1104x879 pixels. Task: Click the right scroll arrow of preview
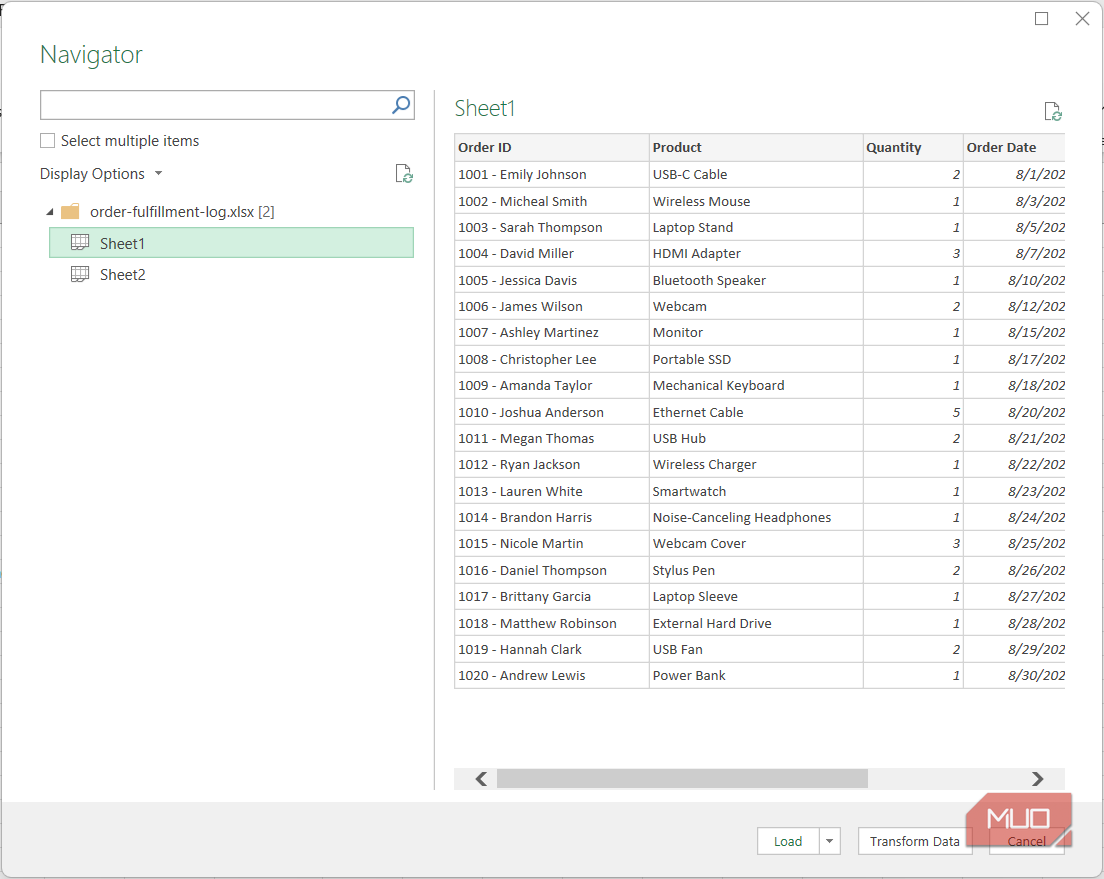coord(1037,778)
